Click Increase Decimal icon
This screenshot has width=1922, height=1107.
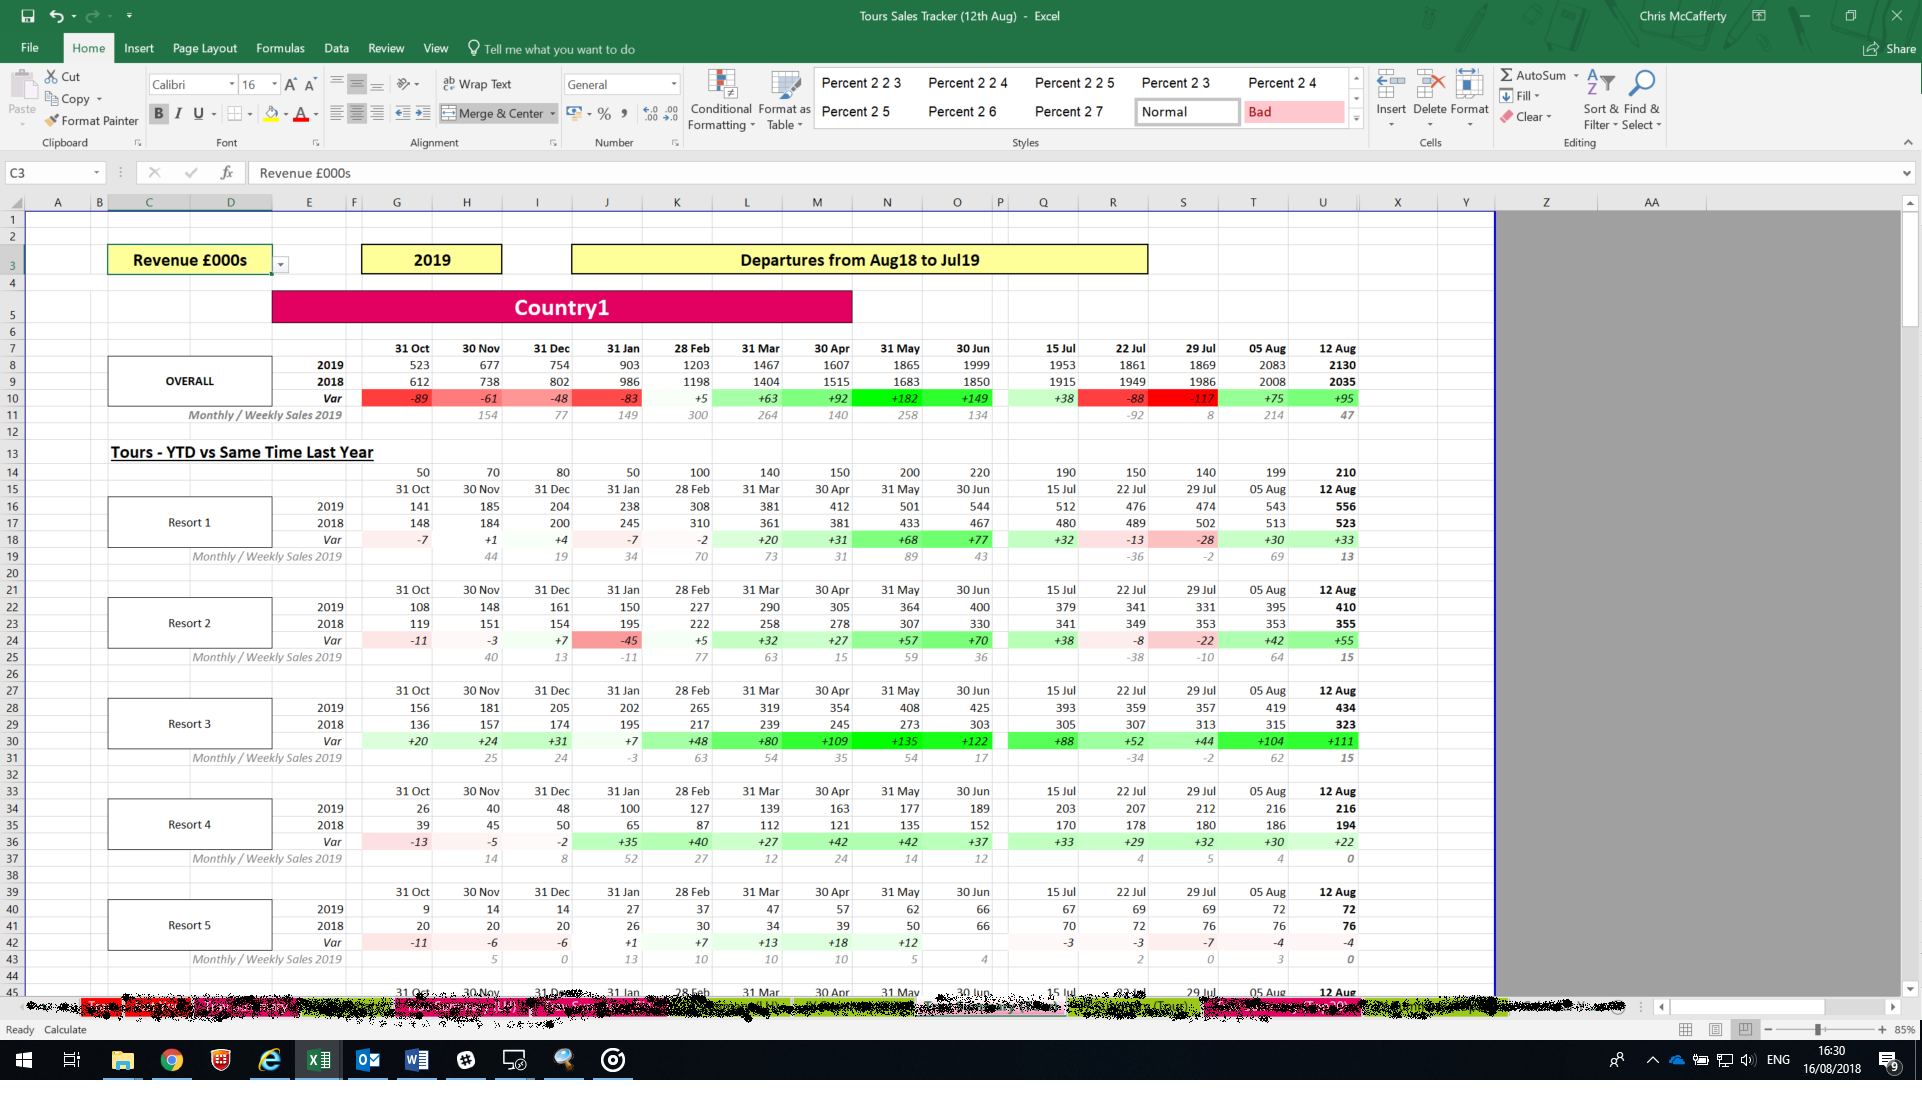(x=650, y=114)
